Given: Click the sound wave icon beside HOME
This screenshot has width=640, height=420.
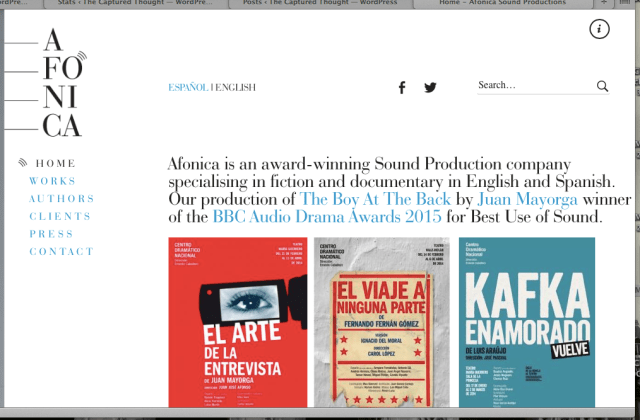Looking at the screenshot, I should [x=23, y=163].
